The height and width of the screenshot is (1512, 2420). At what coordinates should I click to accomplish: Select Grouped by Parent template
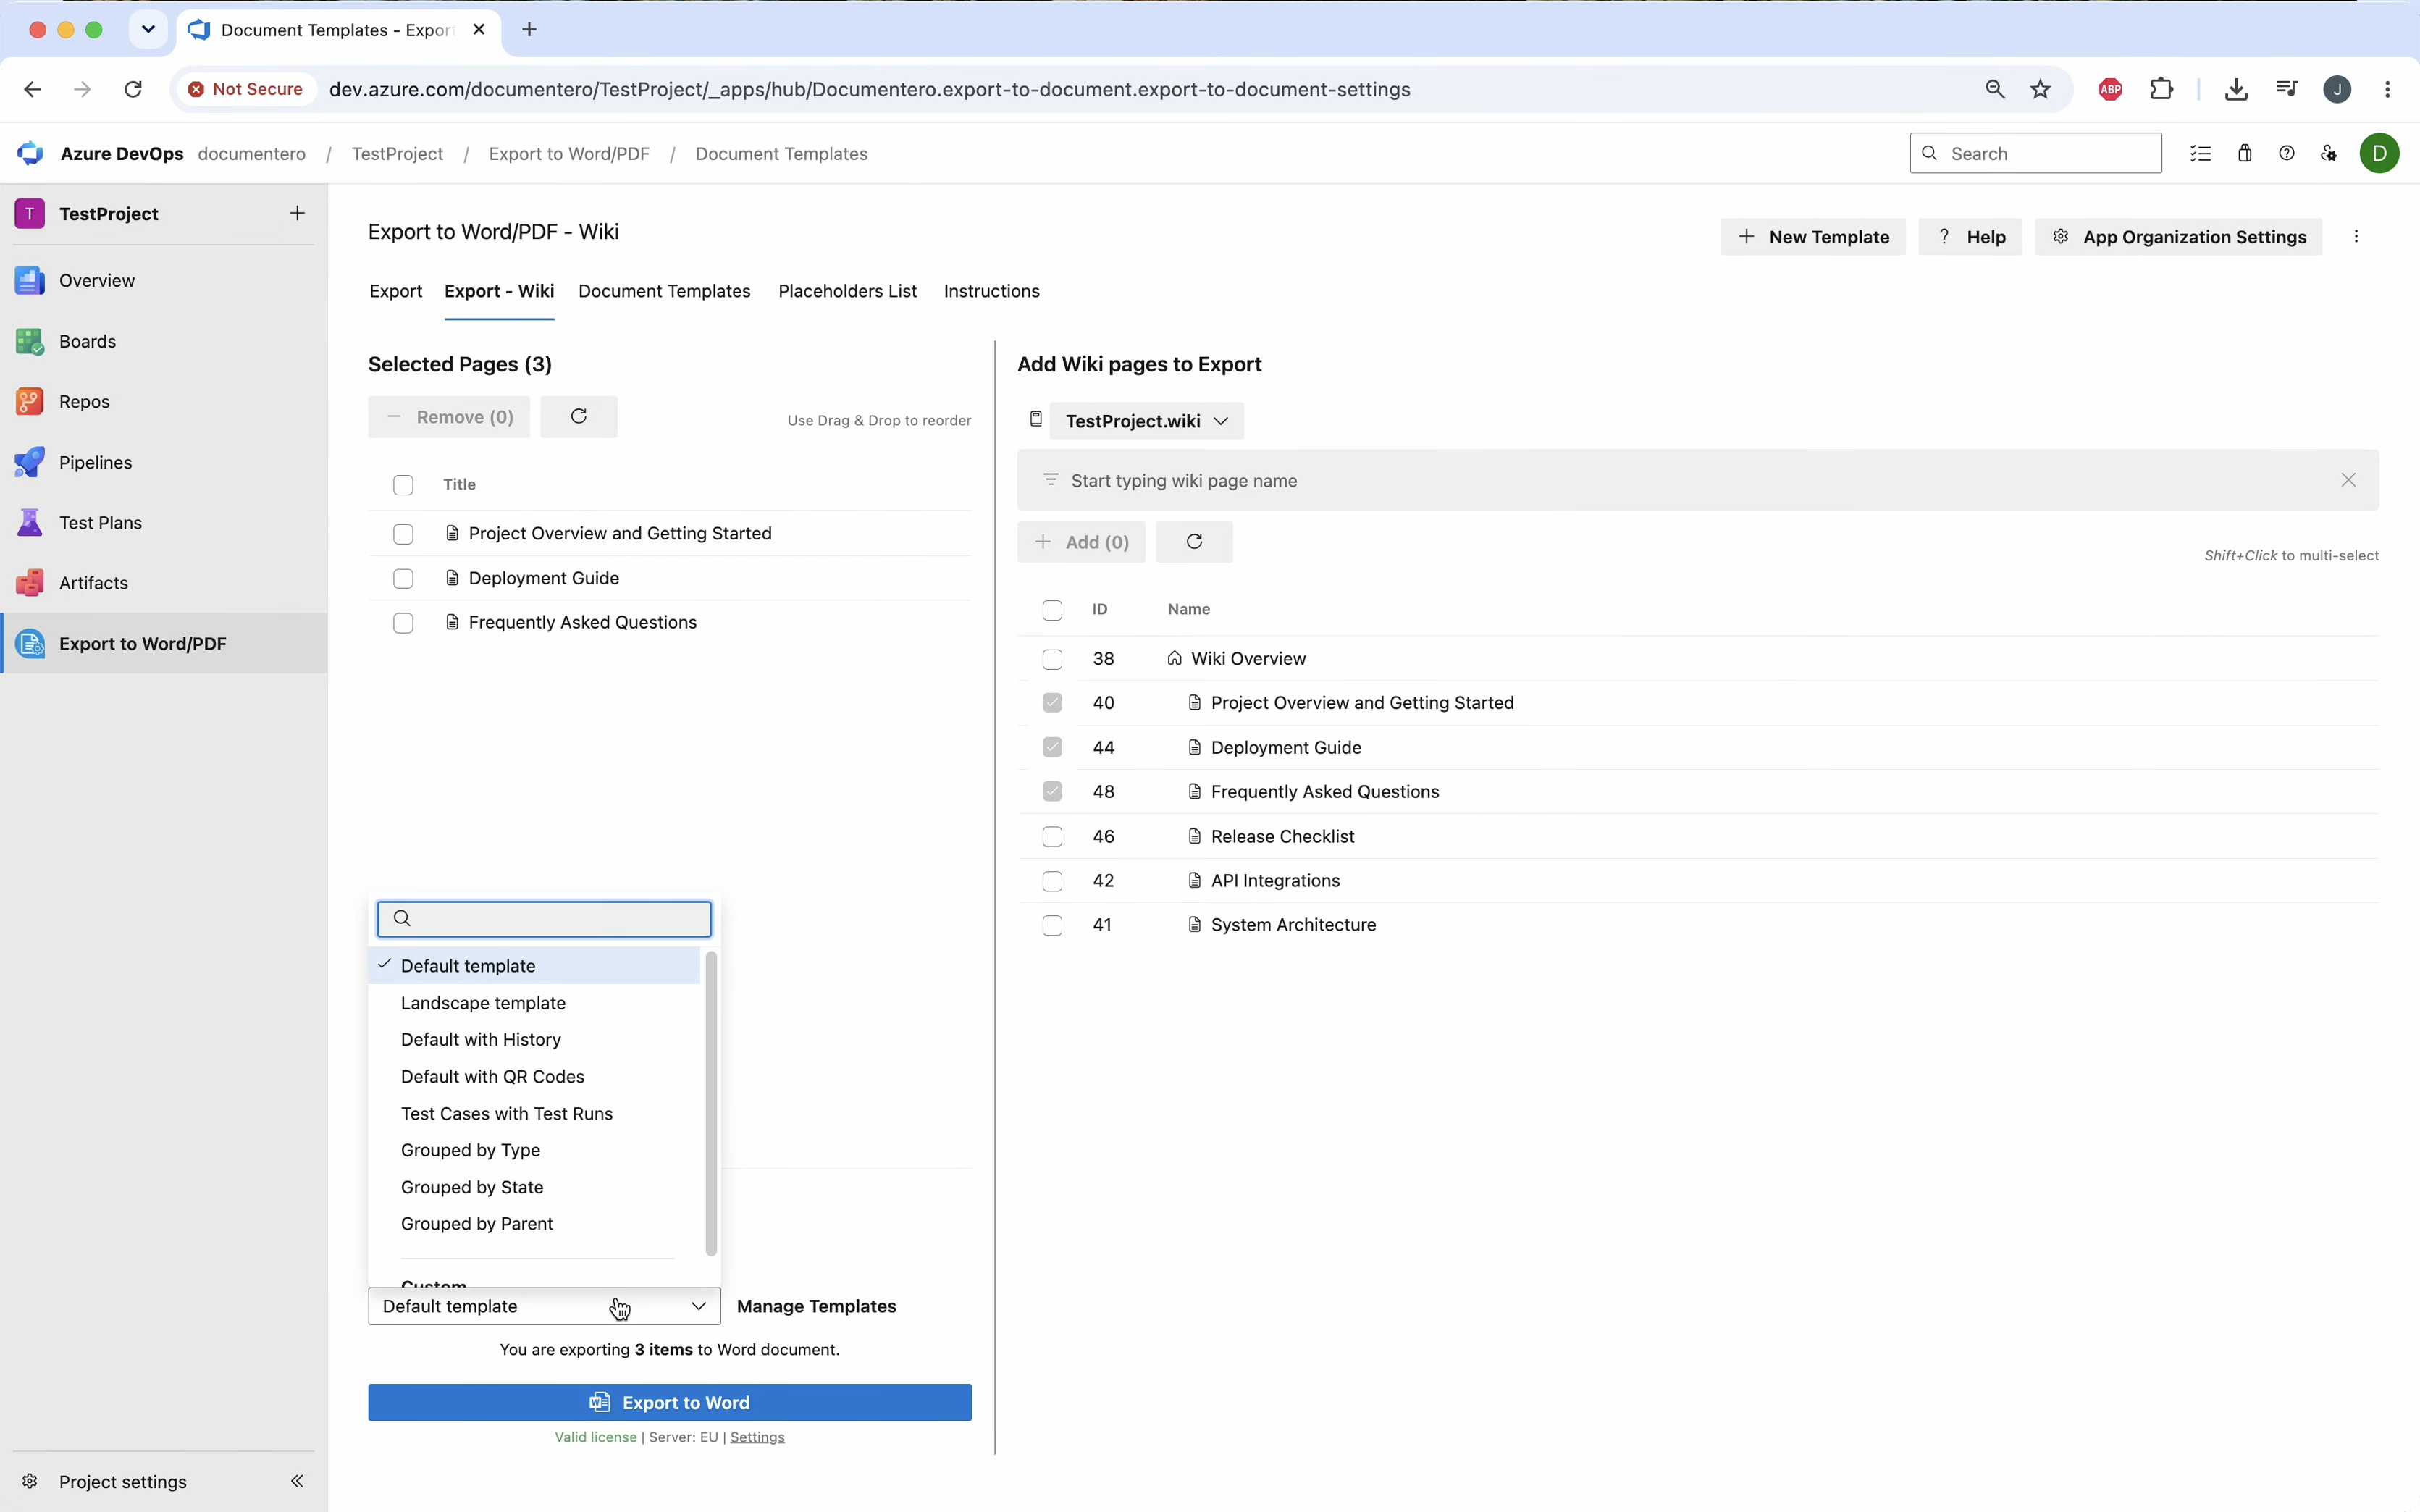click(x=534, y=1224)
